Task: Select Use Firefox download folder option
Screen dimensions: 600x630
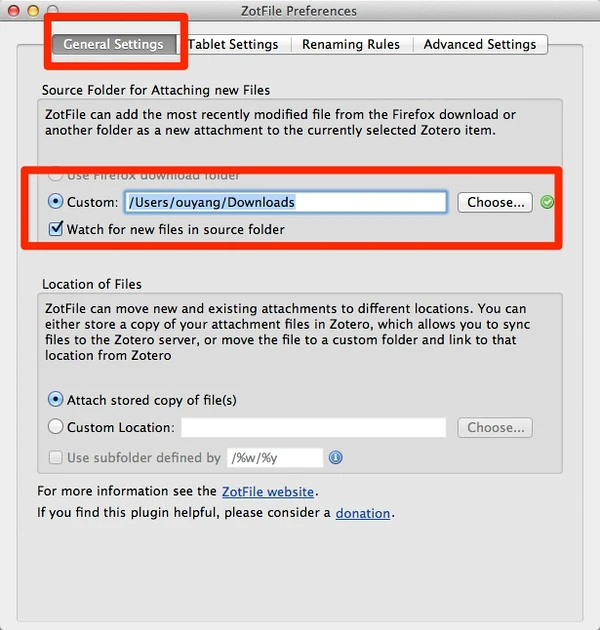Action: pos(56,176)
